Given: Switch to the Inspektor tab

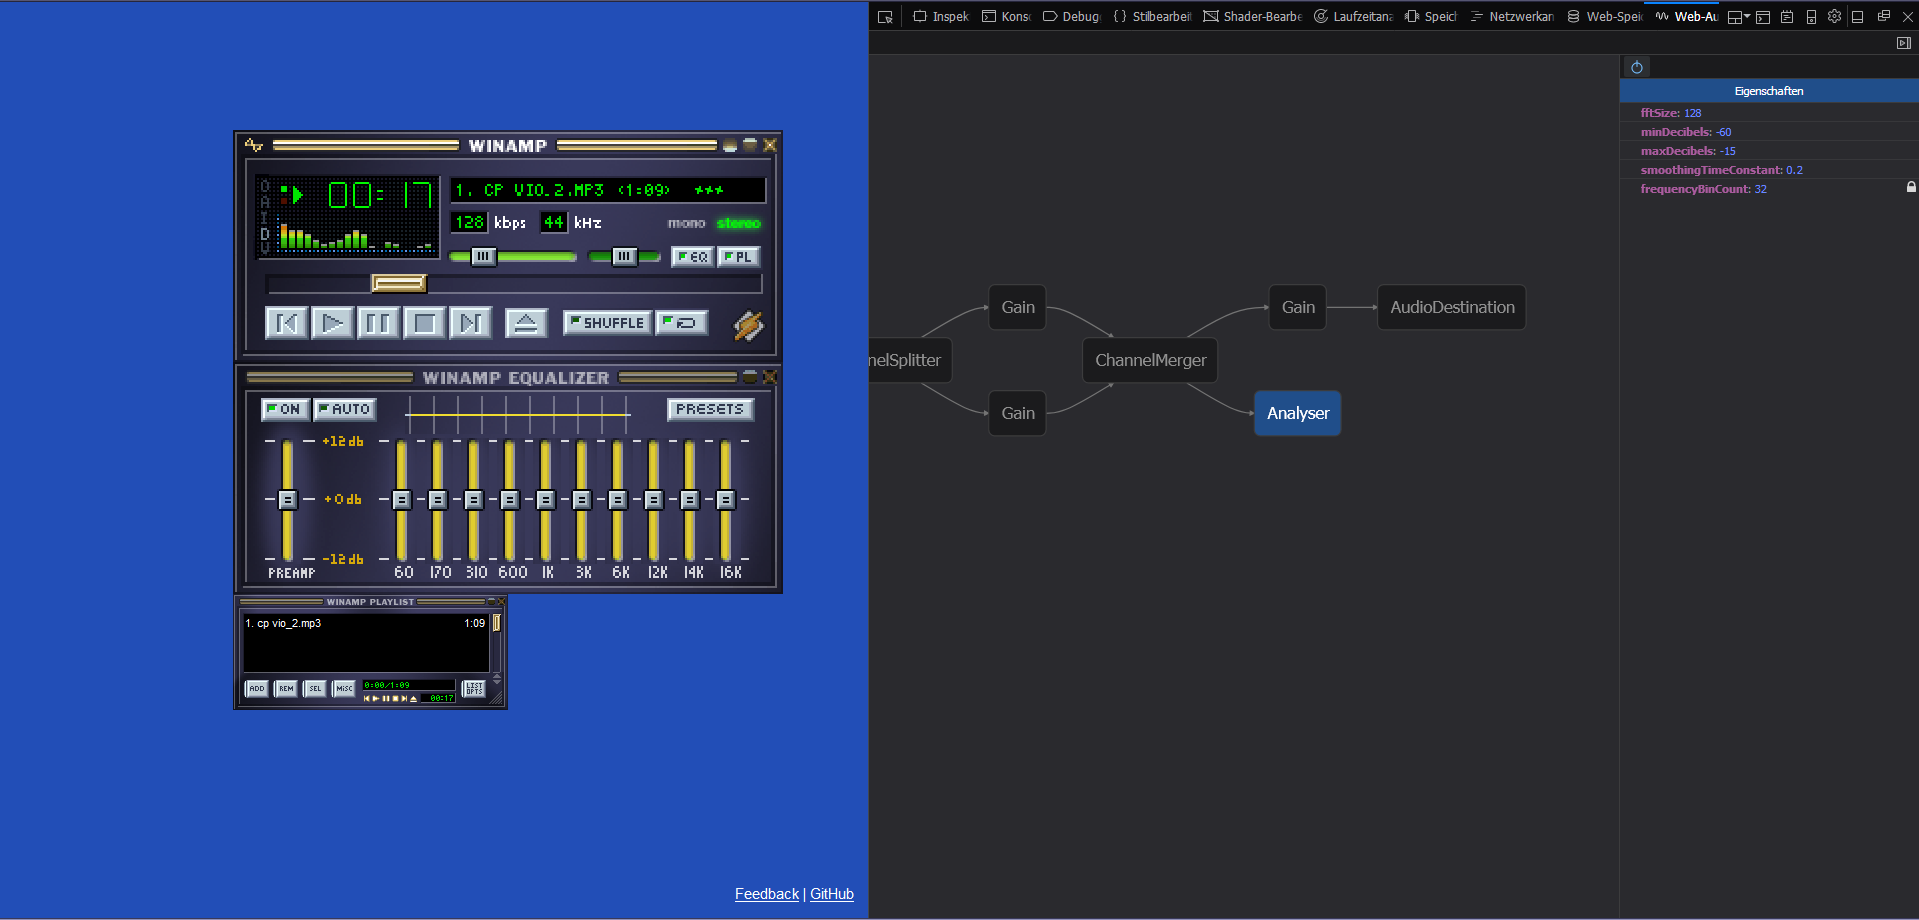Looking at the screenshot, I should [941, 17].
